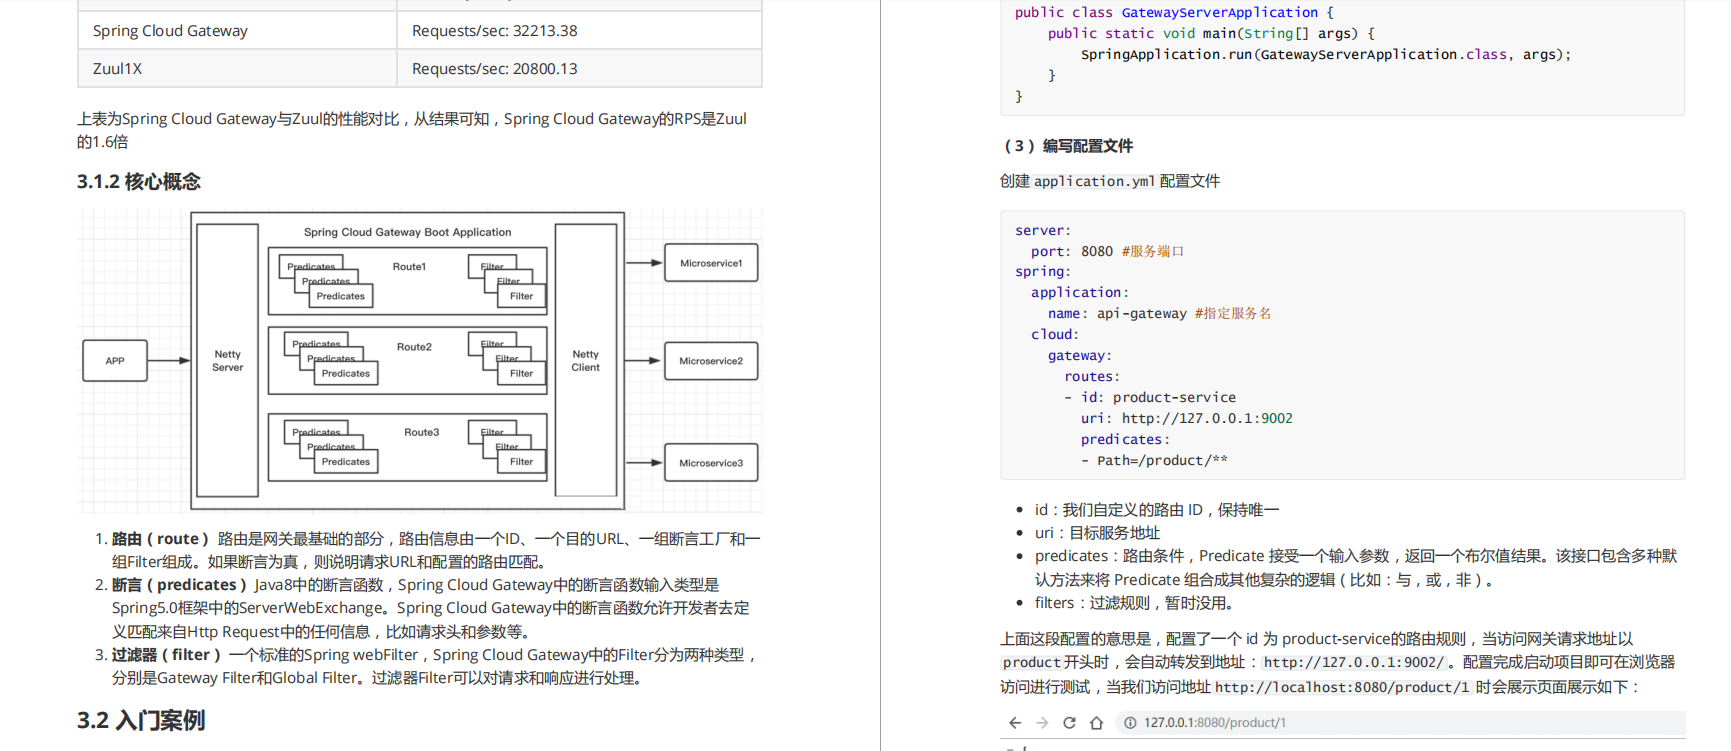1731x751 pixels.
Task: Click the browser reload icon
Action: tap(1069, 723)
